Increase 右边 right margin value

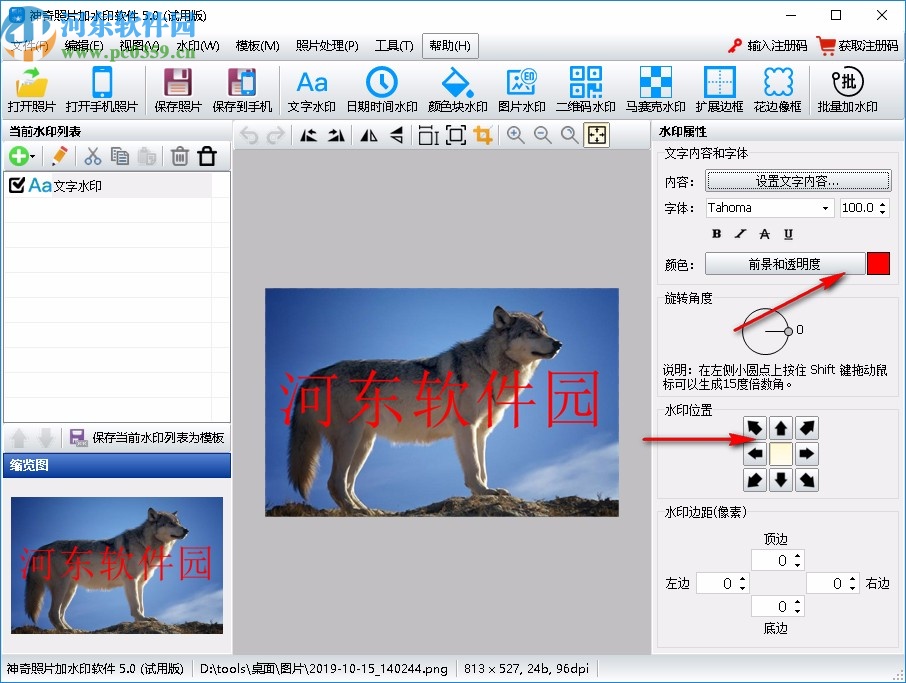pos(853,579)
